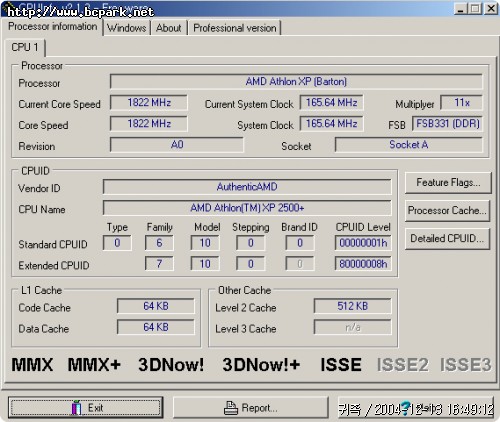Viewport: 500px width, 422px height.
Task: Click the Exit button
Action: coord(86,408)
